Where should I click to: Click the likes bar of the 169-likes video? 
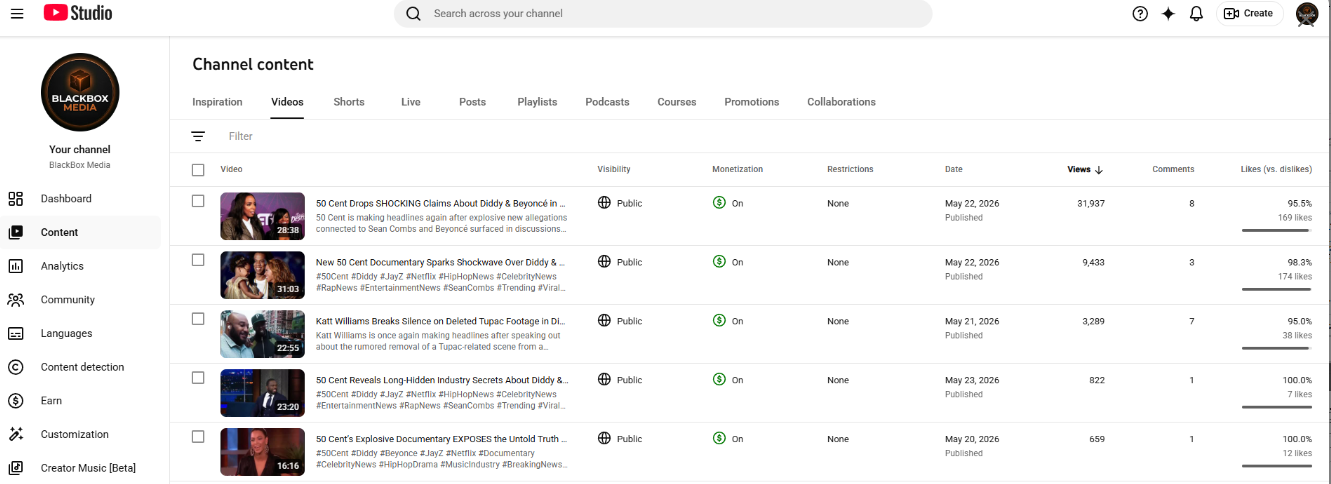click(x=1276, y=230)
